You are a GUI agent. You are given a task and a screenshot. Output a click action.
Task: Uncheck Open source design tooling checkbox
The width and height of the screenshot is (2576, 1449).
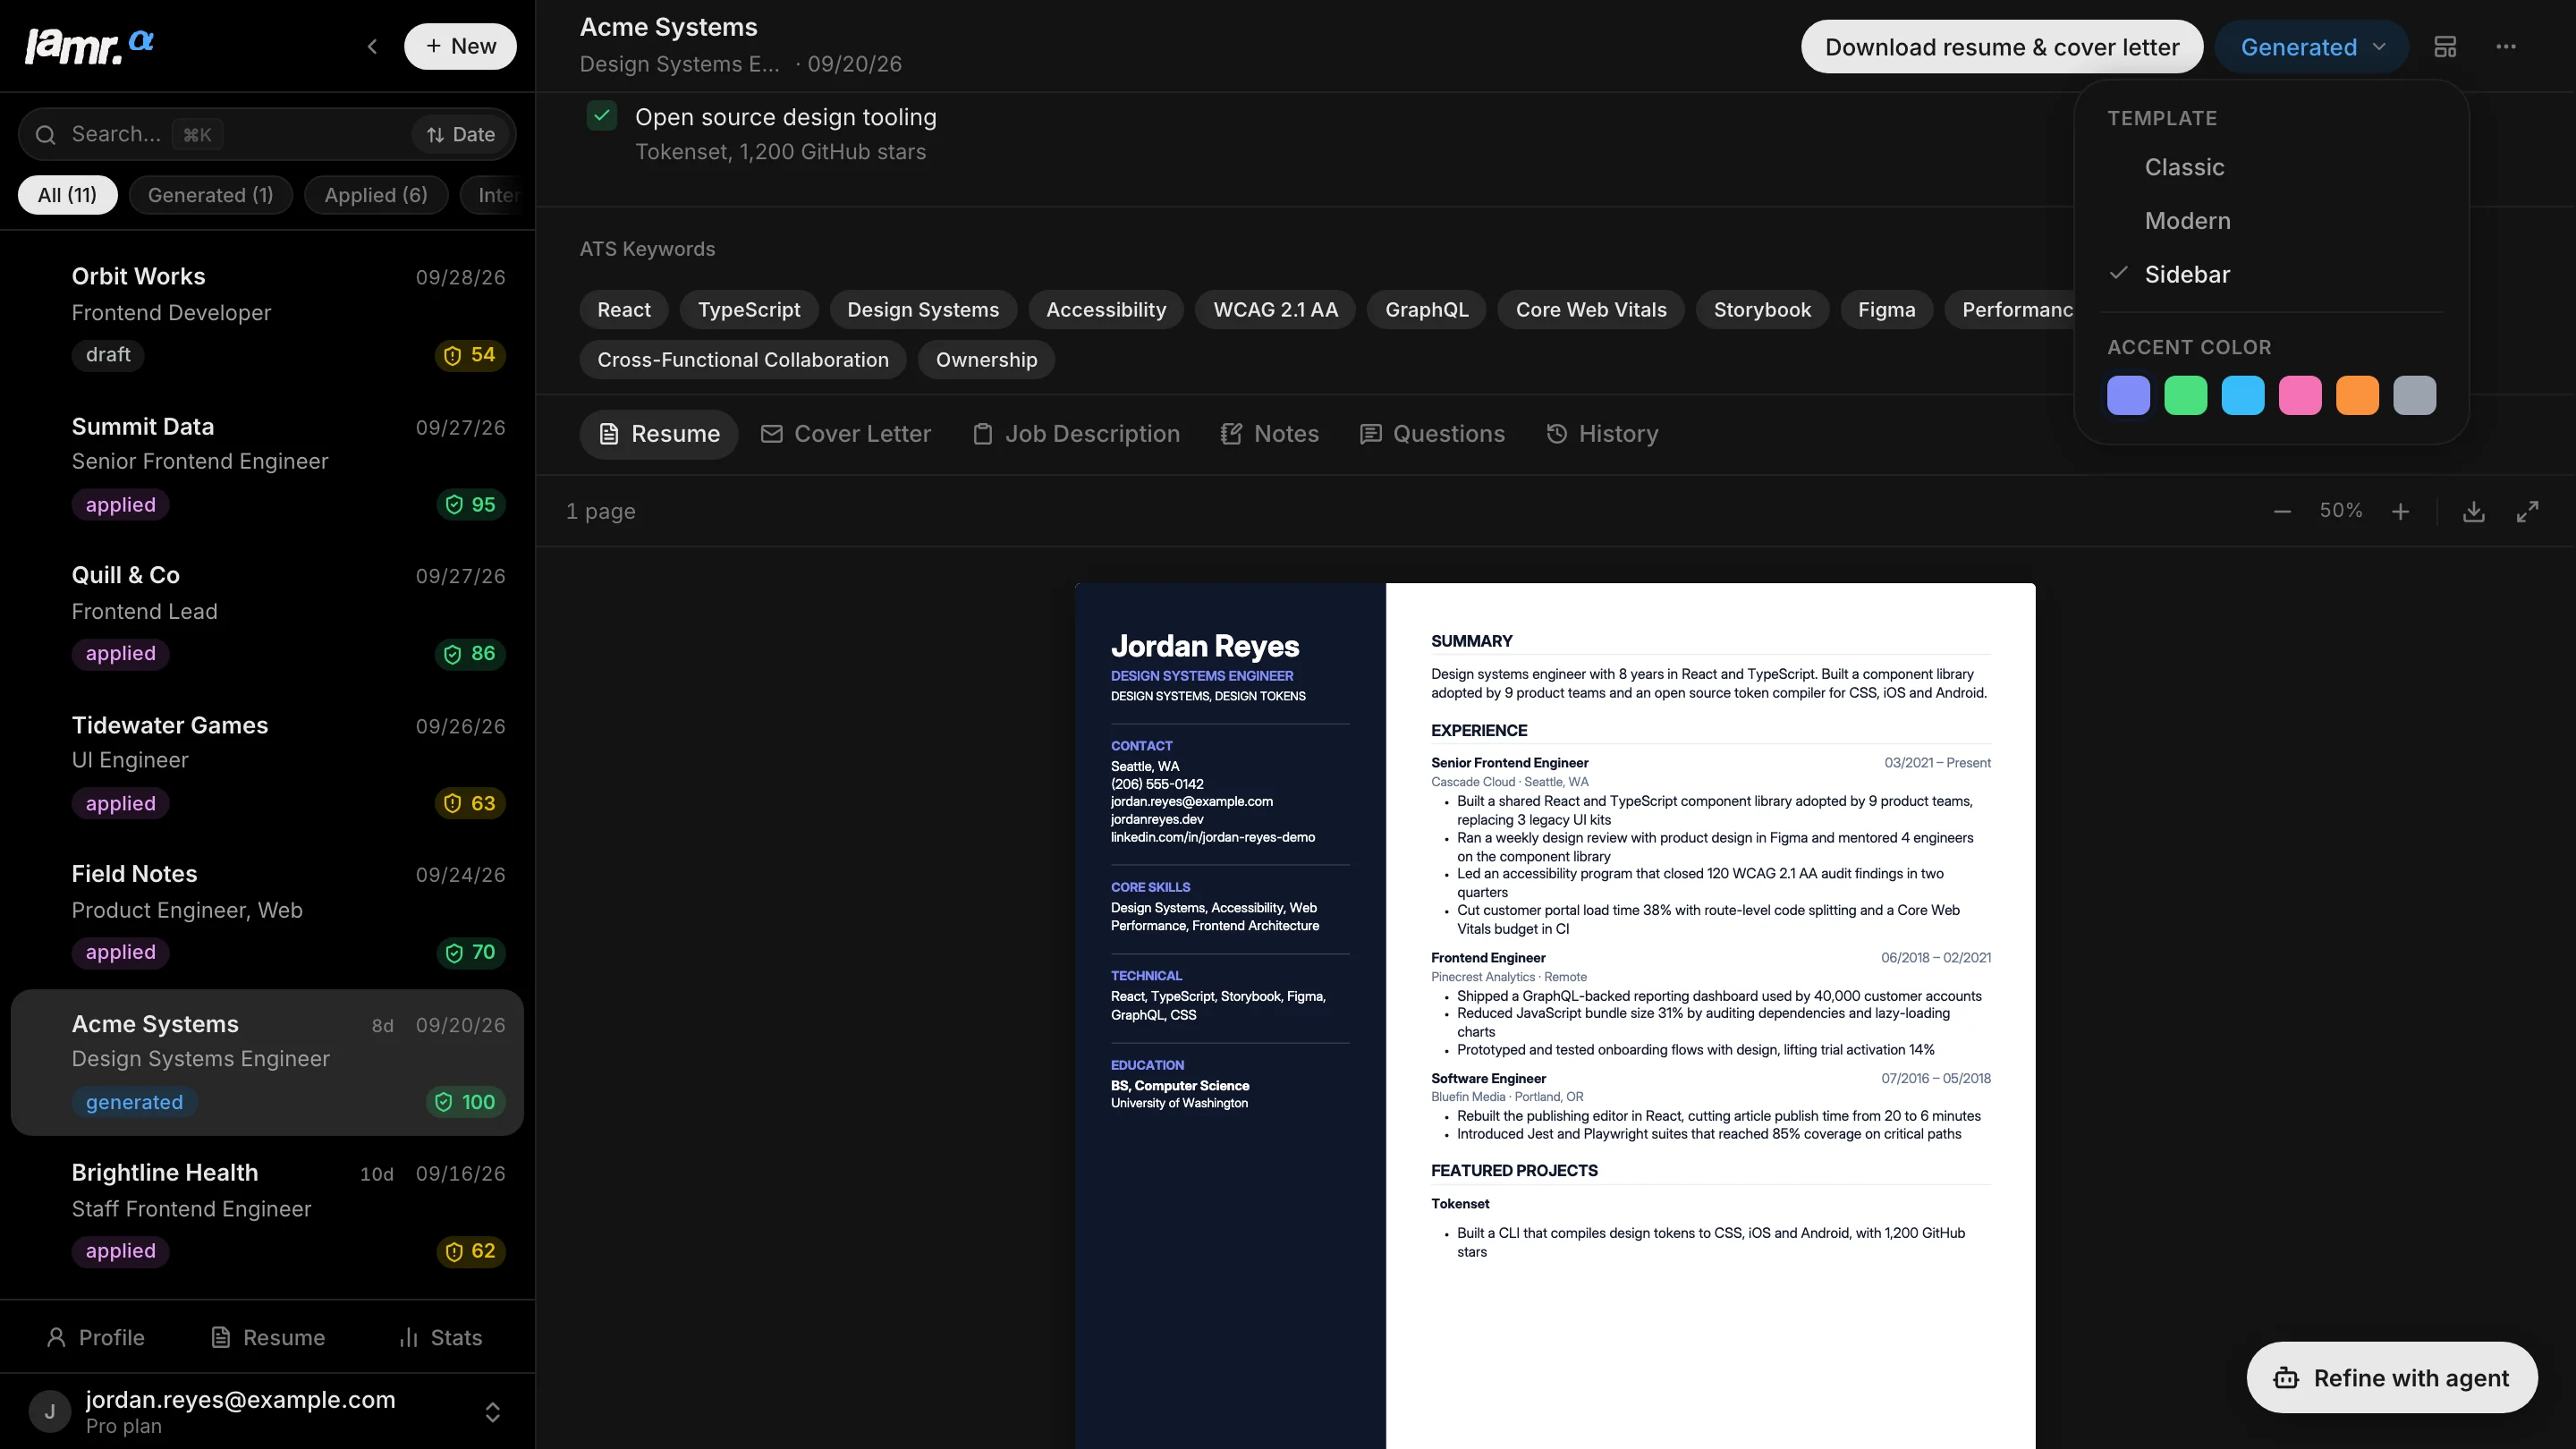pos(602,116)
